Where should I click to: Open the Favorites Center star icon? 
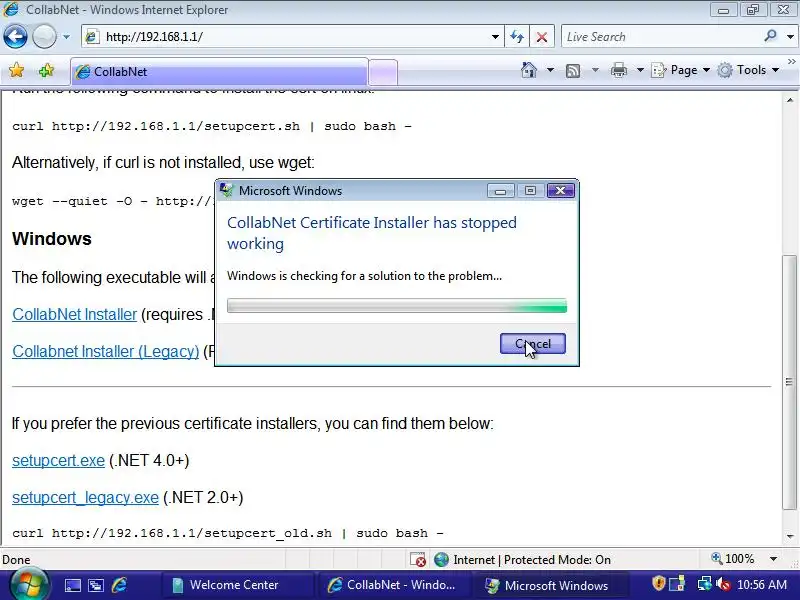coord(16,70)
